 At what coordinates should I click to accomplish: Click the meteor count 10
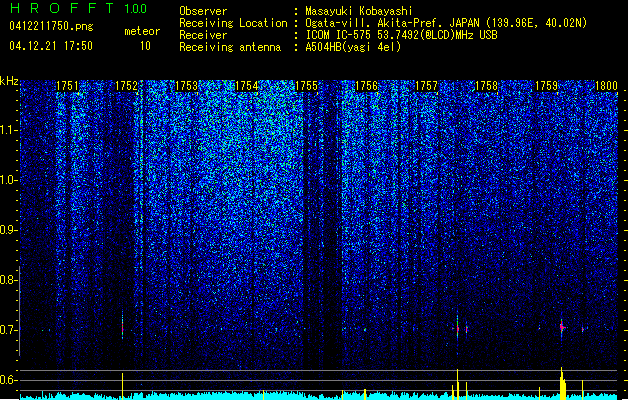[x=145, y=46]
